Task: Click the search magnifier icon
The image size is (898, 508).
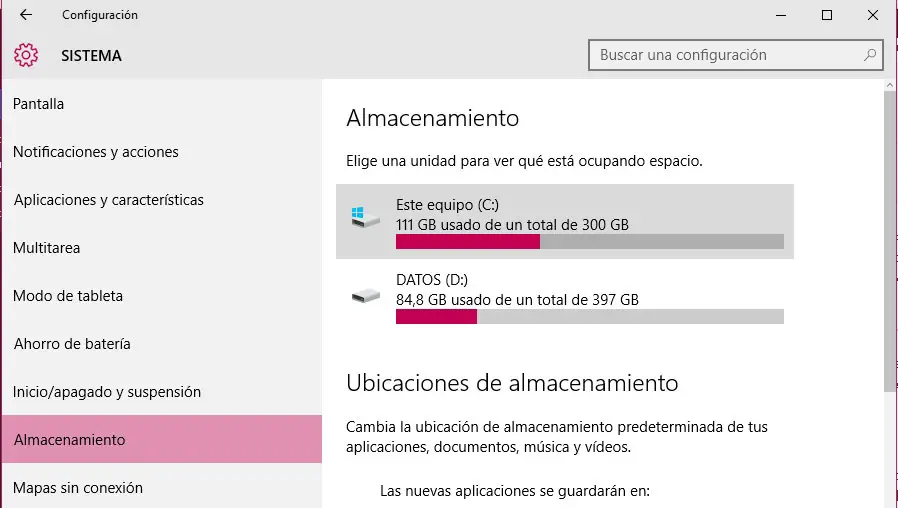Action: pyautogui.click(x=870, y=55)
